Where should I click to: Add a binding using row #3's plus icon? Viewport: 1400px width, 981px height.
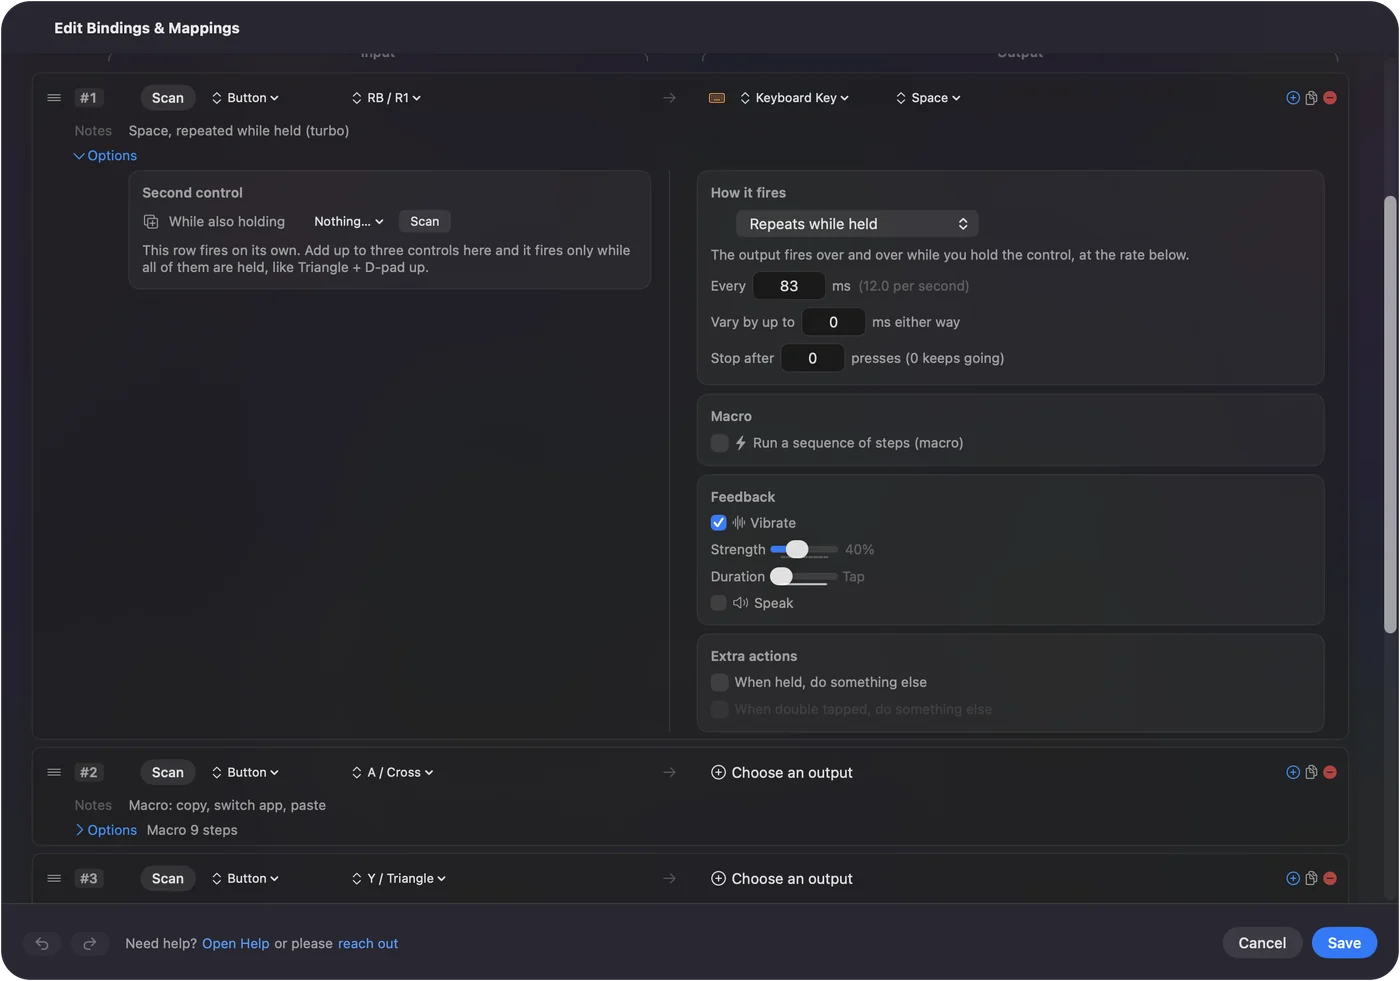click(x=1293, y=878)
